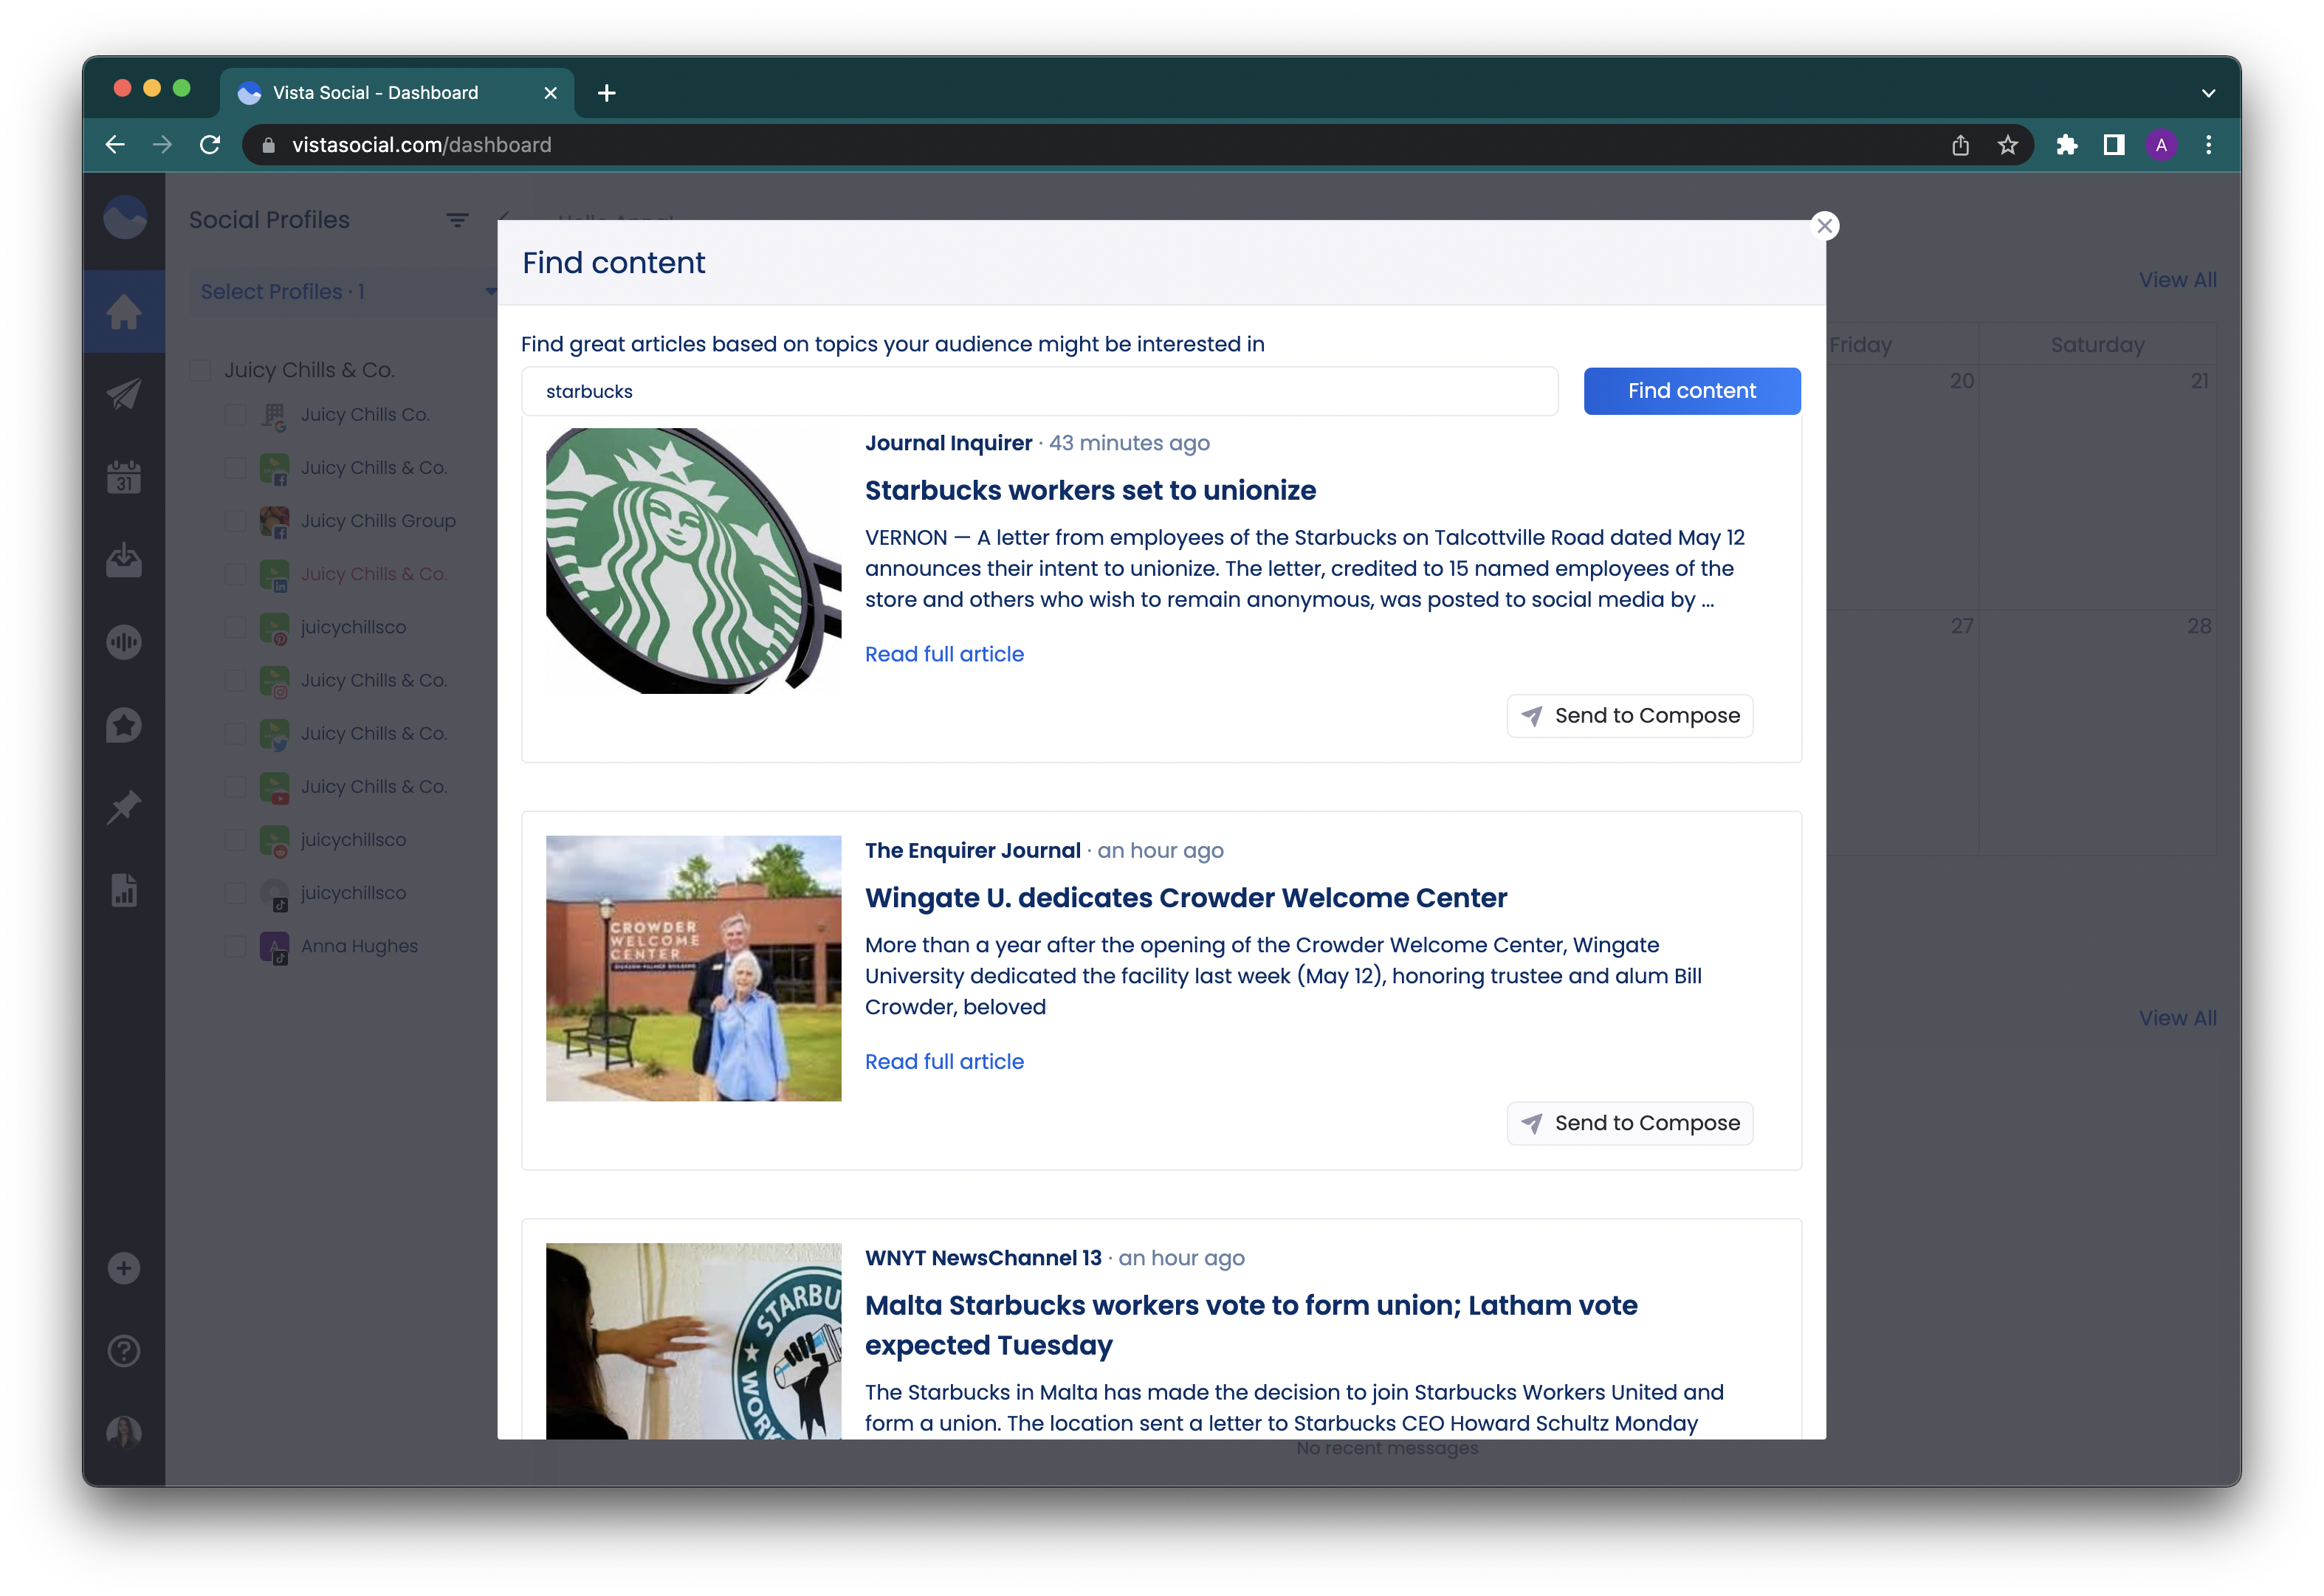The image size is (2324, 1596).
Task: Open the Starbucks workers set to unionize headline
Action: coord(1090,490)
